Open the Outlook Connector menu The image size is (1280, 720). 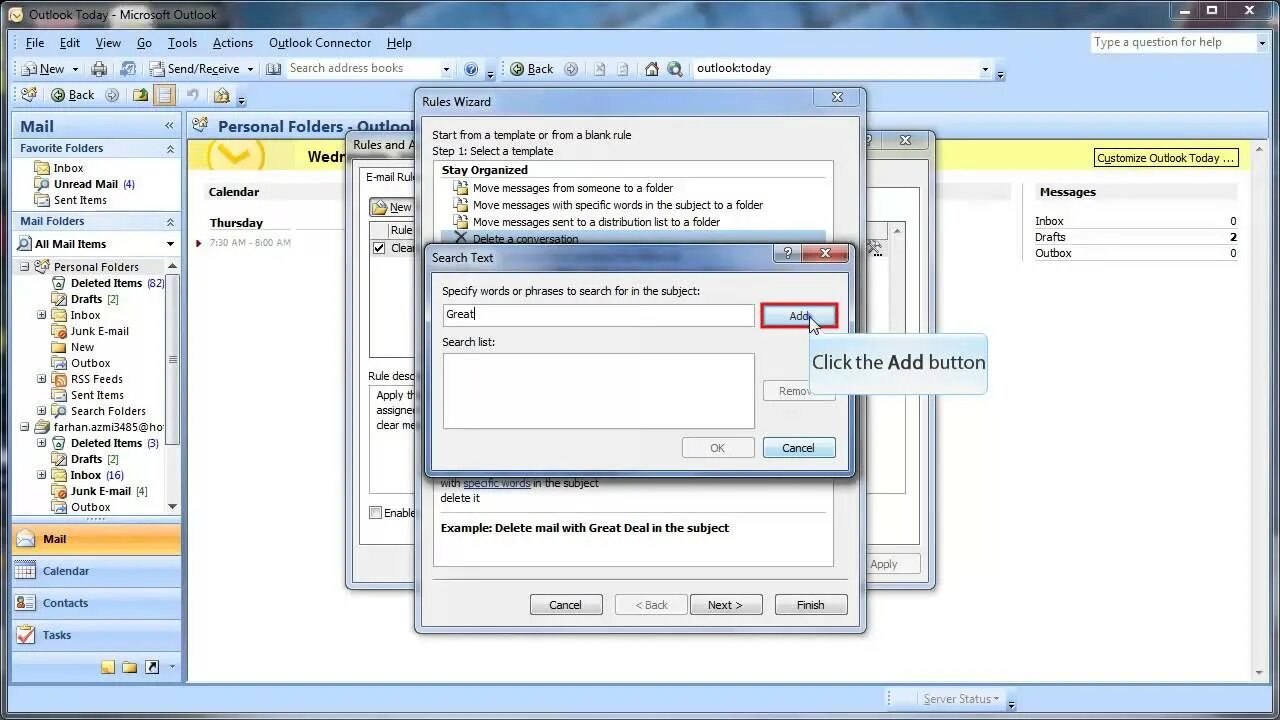[320, 43]
